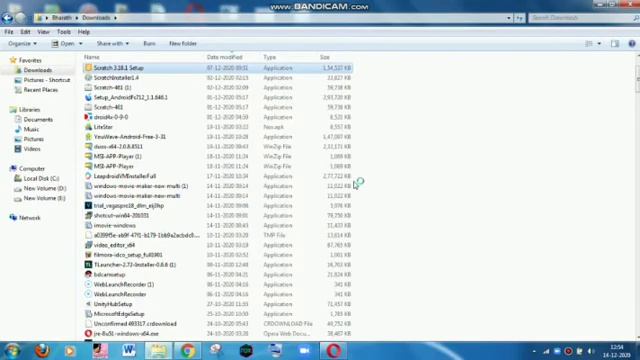The height and width of the screenshot is (360, 640).
Task: Expand the Open button dropdown arrow
Action: [80, 43]
